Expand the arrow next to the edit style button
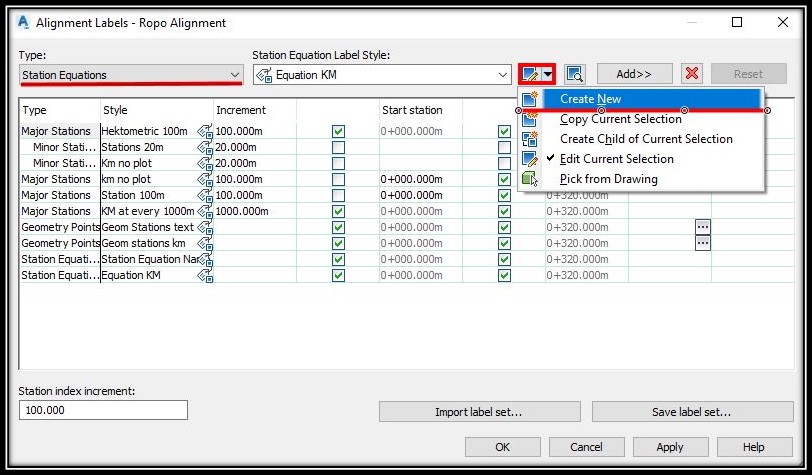Screen dimensions: 812x475 548,75
